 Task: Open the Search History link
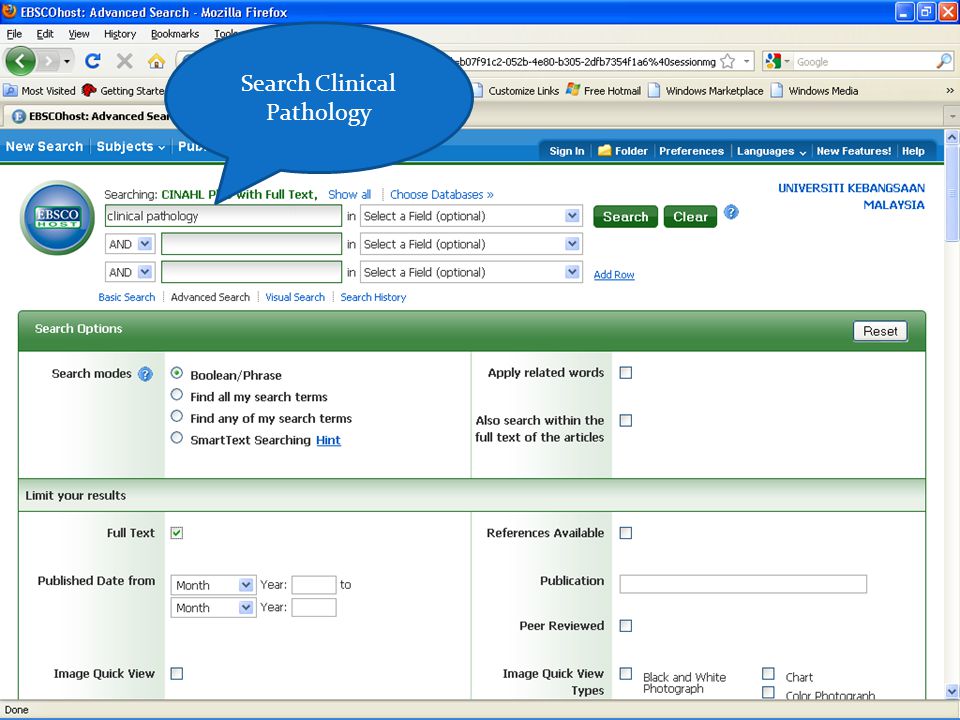(373, 297)
